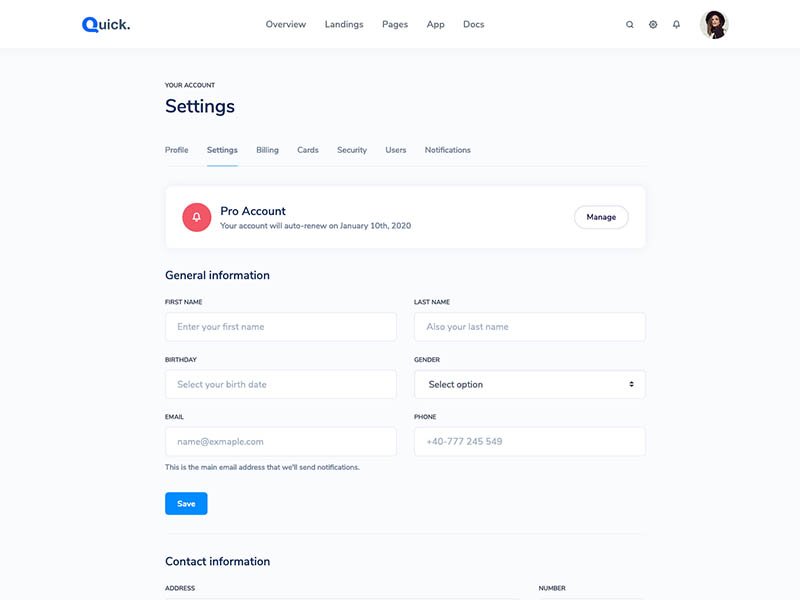This screenshot has width=800, height=600.
Task: Go to the Notifications tab
Action: [x=447, y=150]
